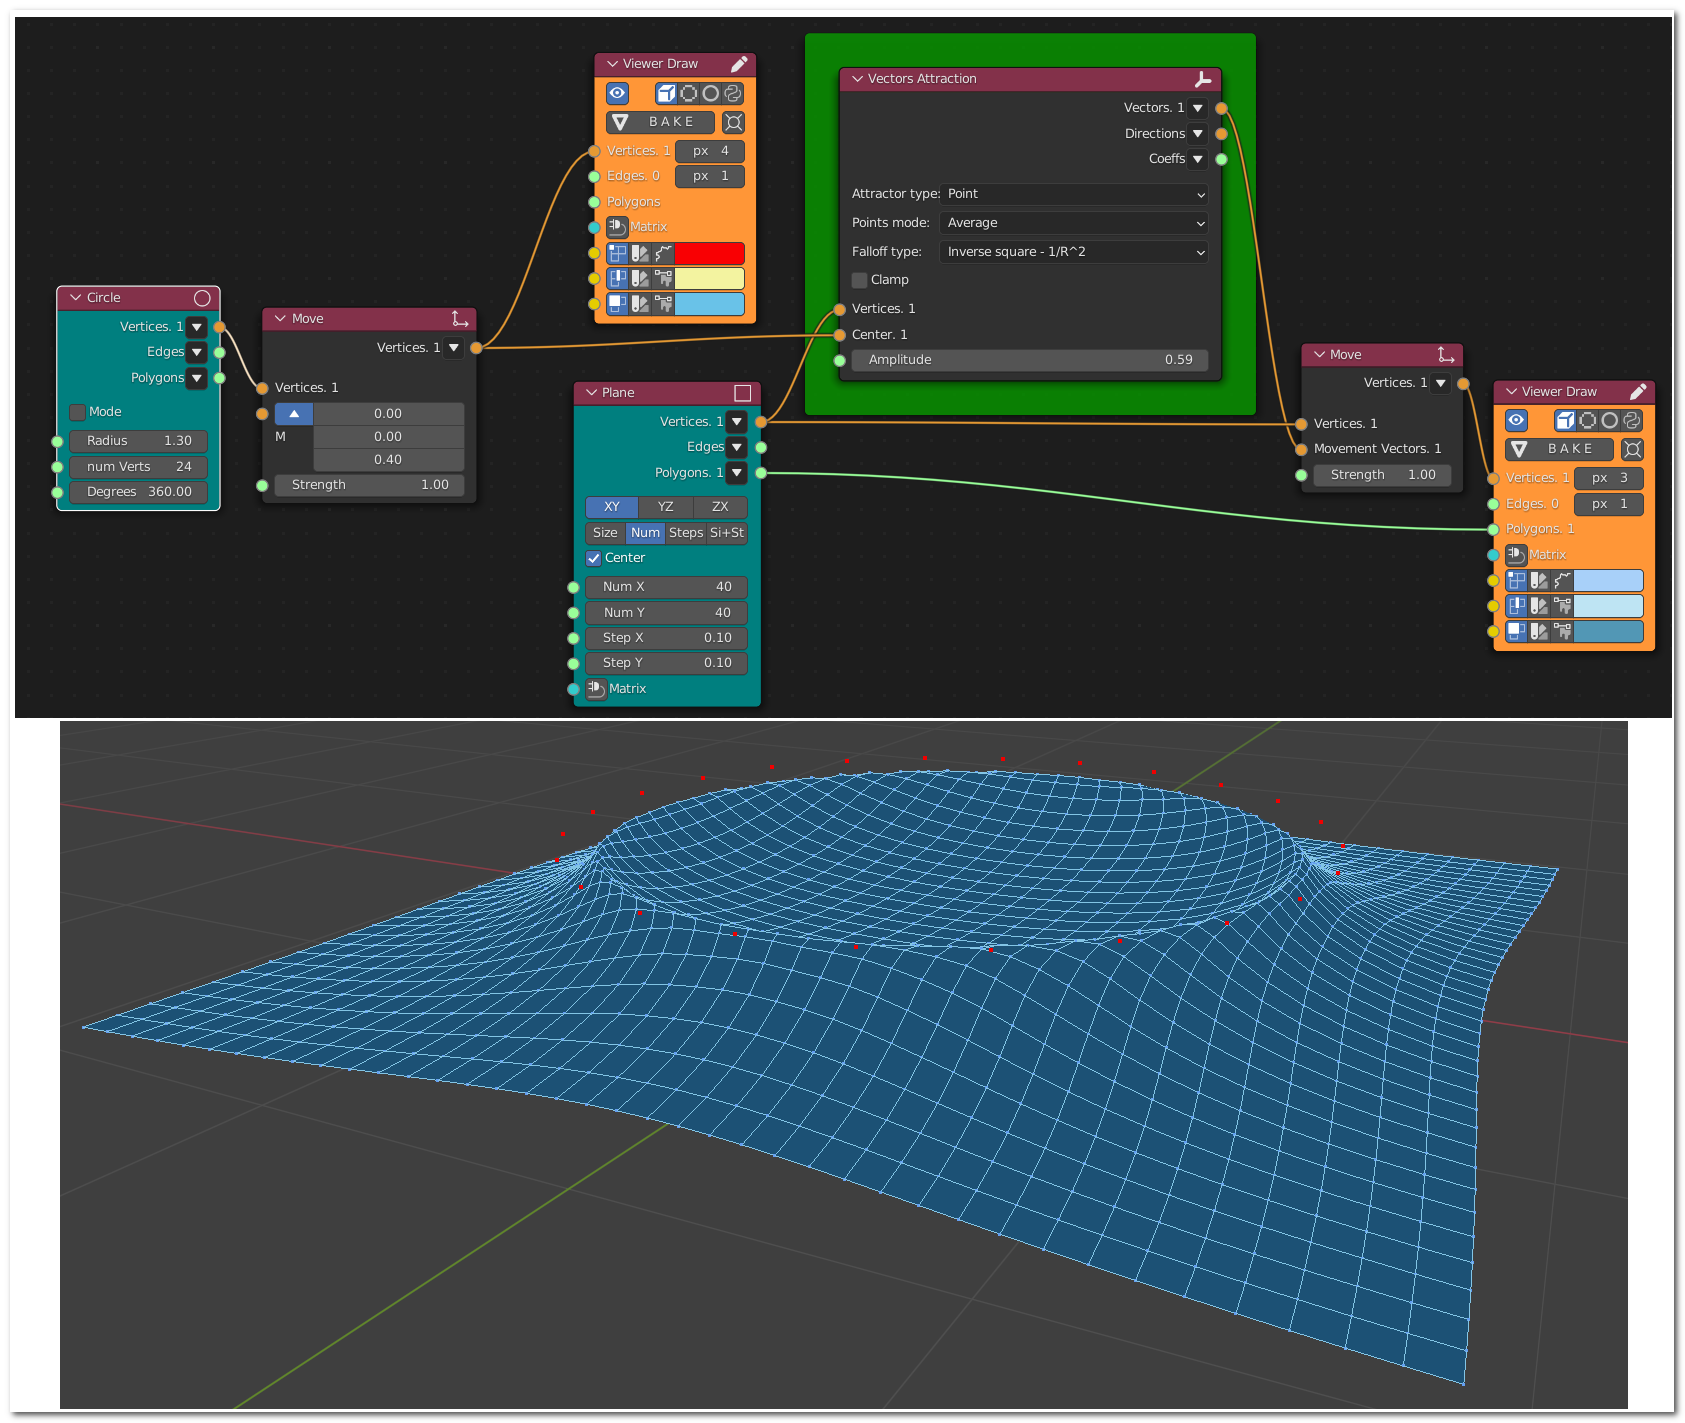Viewport: 1685px width, 1423px height.
Task: Select solid cube shading in left Viewer Draw
Action: (x=666, y=93)
